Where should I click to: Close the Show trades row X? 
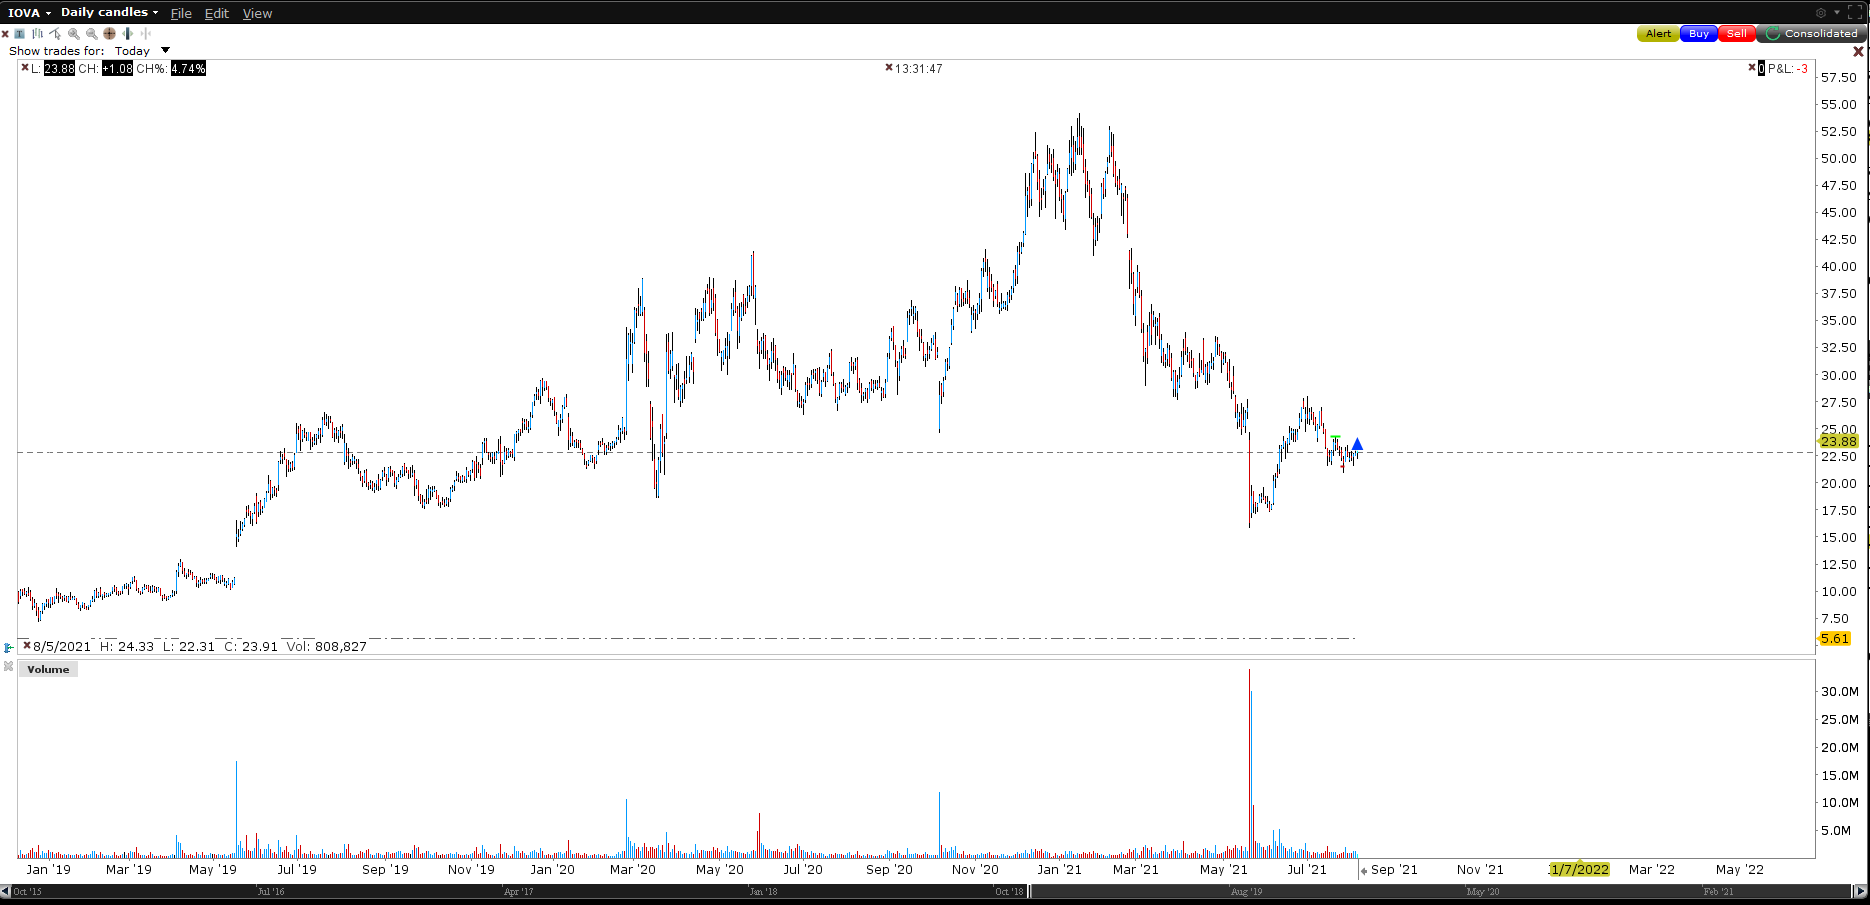click(x=1859, y=51)
